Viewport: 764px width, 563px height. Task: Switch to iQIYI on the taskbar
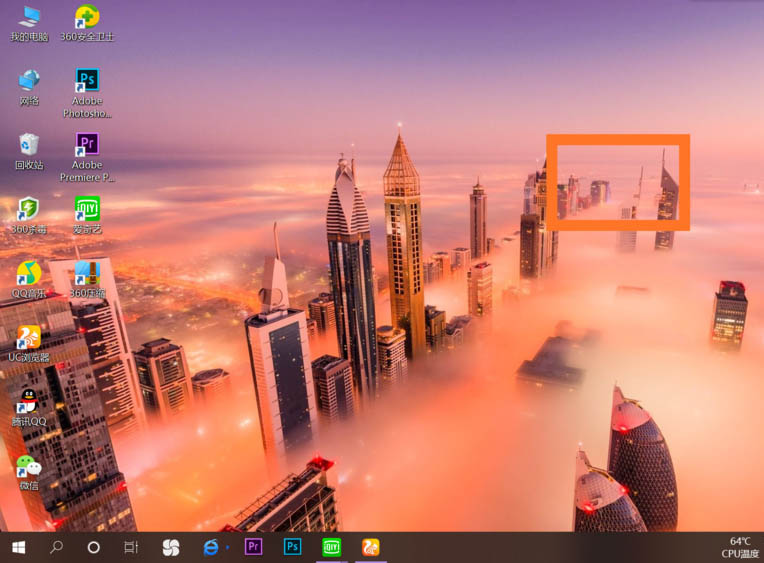pos(332,547)
